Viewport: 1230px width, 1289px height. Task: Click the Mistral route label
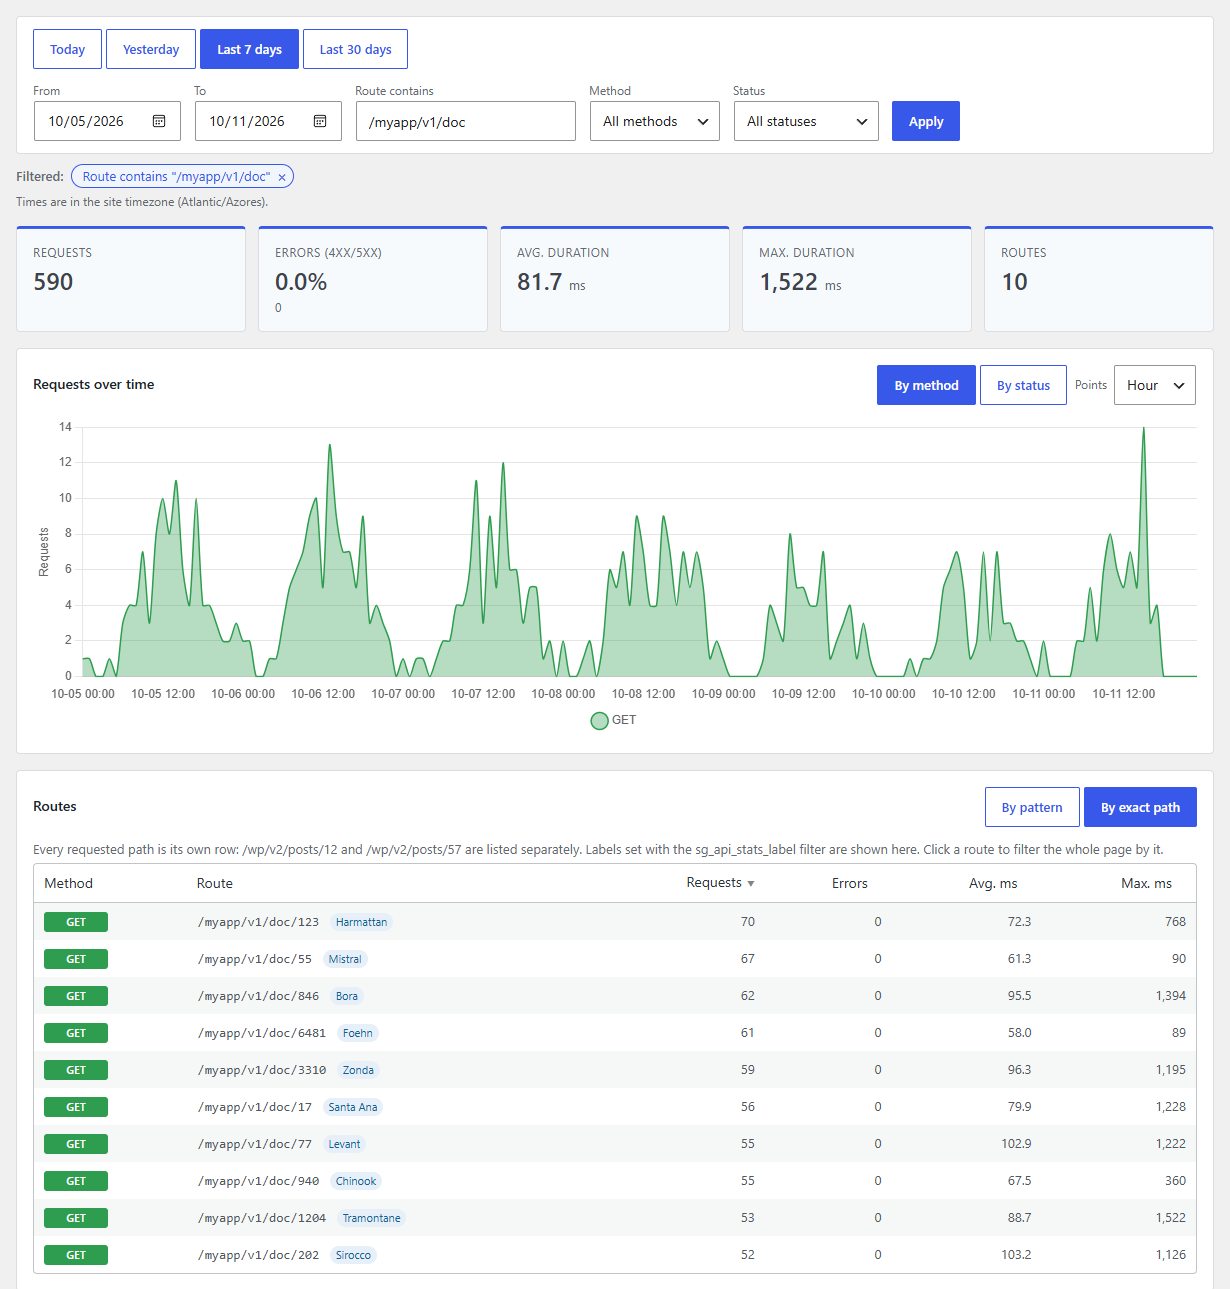click(x=345, y=959)
